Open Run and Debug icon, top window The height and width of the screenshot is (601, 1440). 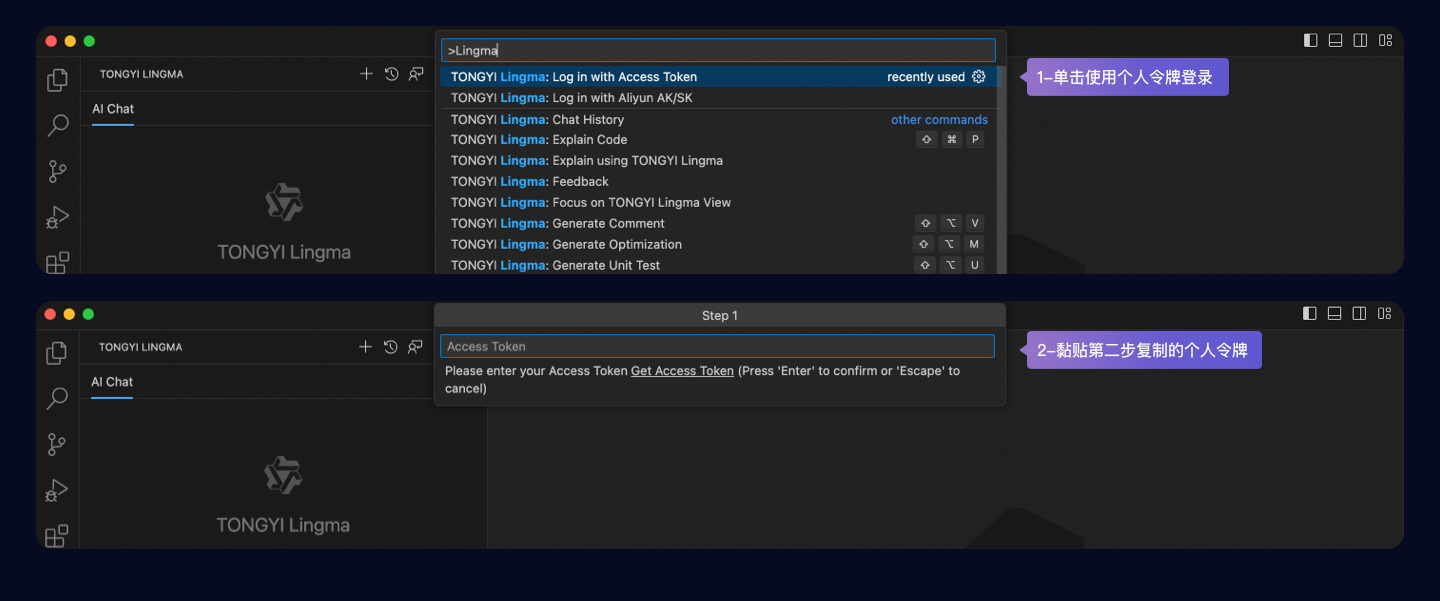pyautogui.click(x=58, y=217)
